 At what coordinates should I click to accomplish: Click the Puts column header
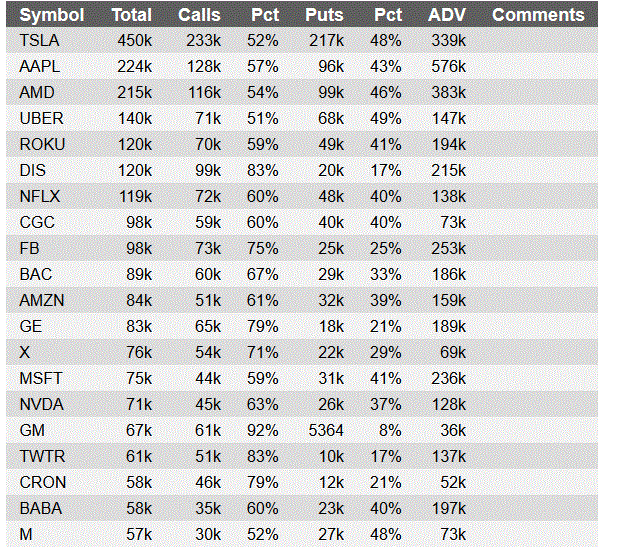tap(324, 15)
